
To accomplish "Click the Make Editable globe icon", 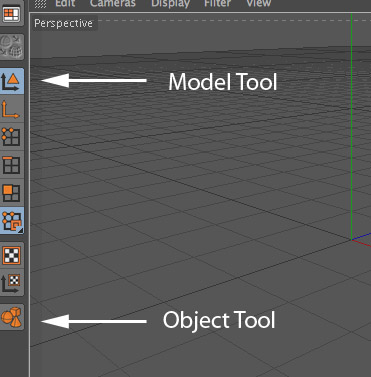I will (12, 47).
